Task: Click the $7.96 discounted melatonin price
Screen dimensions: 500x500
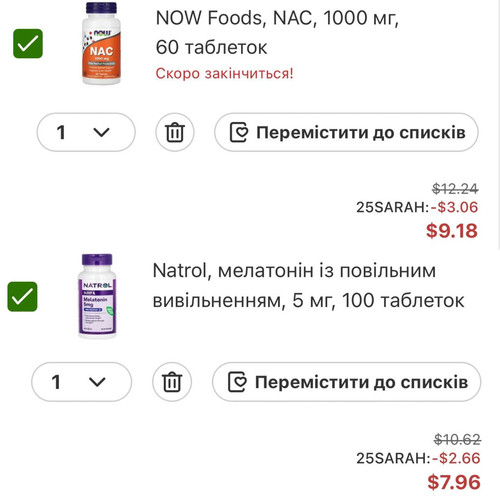Action: coord(454,482)
